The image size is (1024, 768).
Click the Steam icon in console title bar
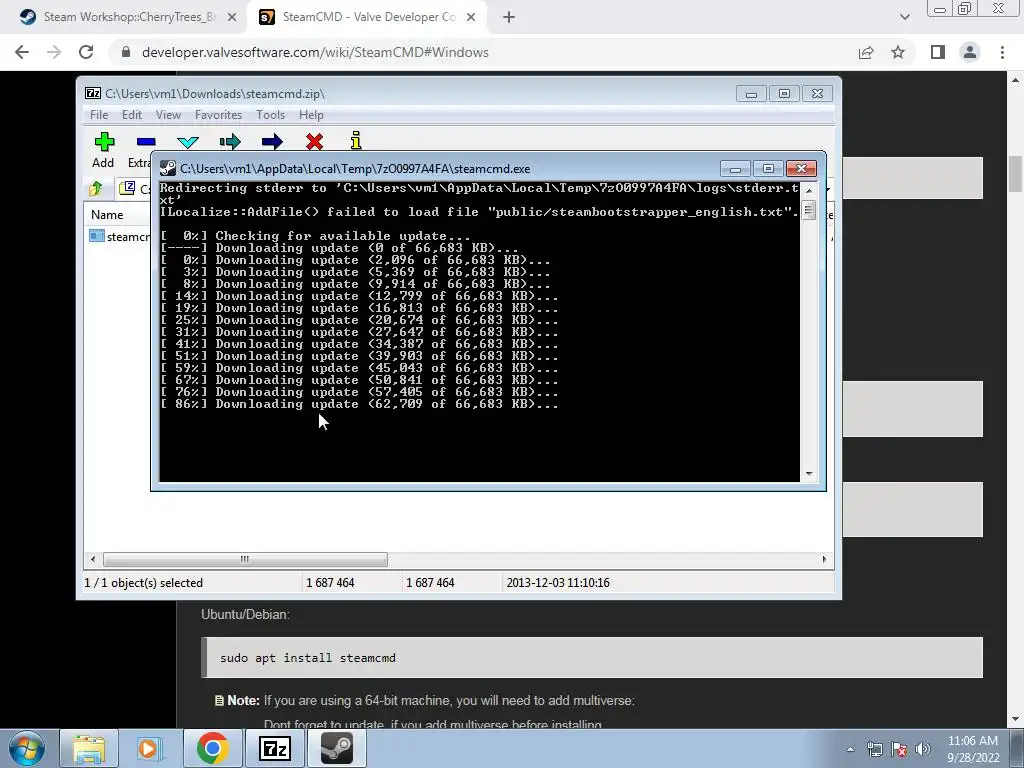(168, 168)
